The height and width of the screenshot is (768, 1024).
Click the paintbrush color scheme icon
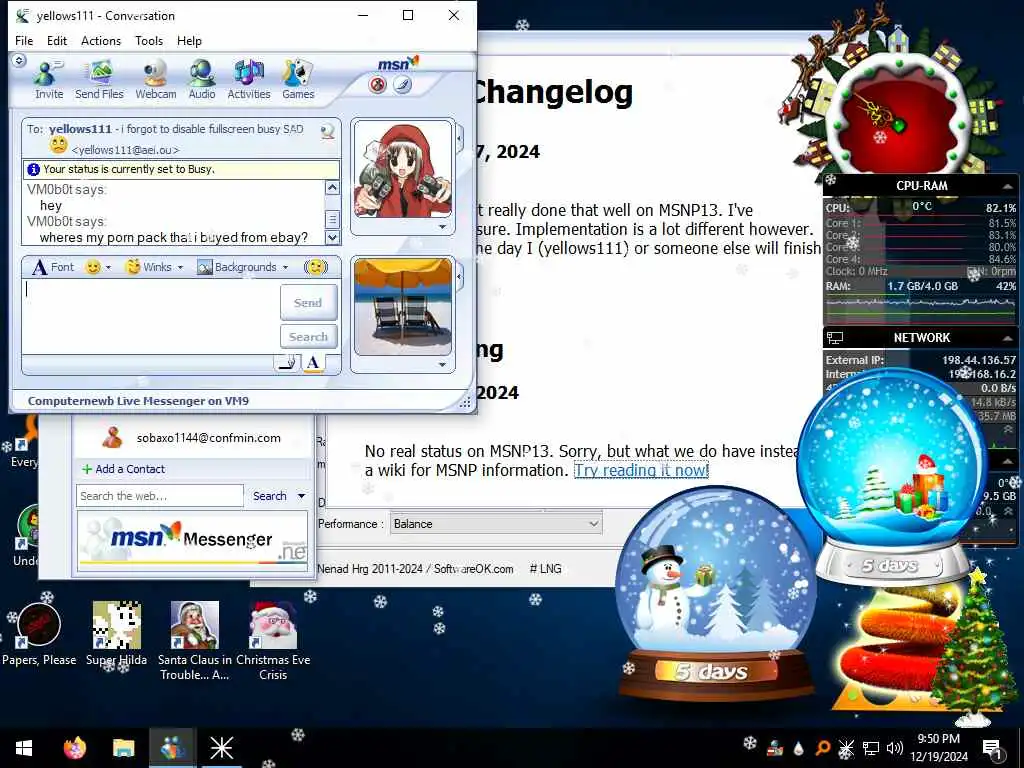point(403,85)
